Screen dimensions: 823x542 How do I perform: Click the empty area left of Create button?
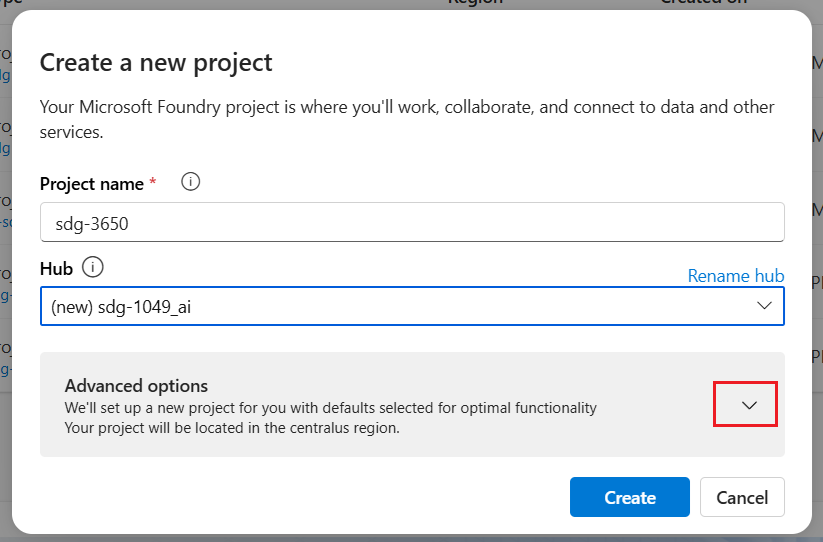pyautogui.click(x=300, y=497)
